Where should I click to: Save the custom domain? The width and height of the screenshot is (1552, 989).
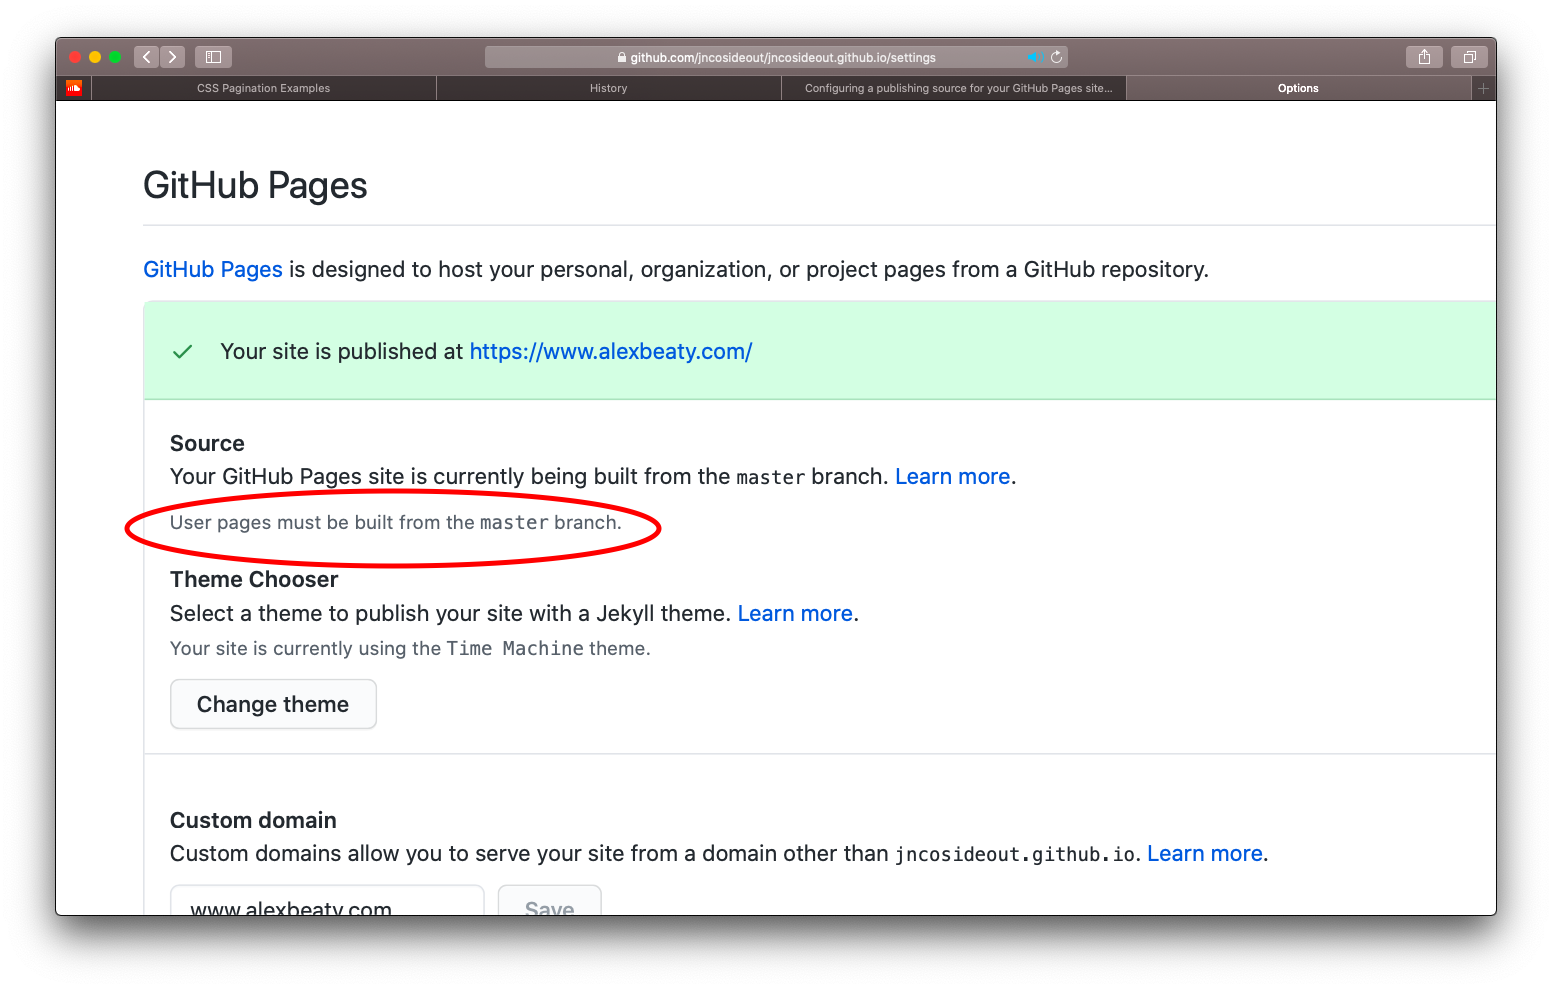(550, 900)
